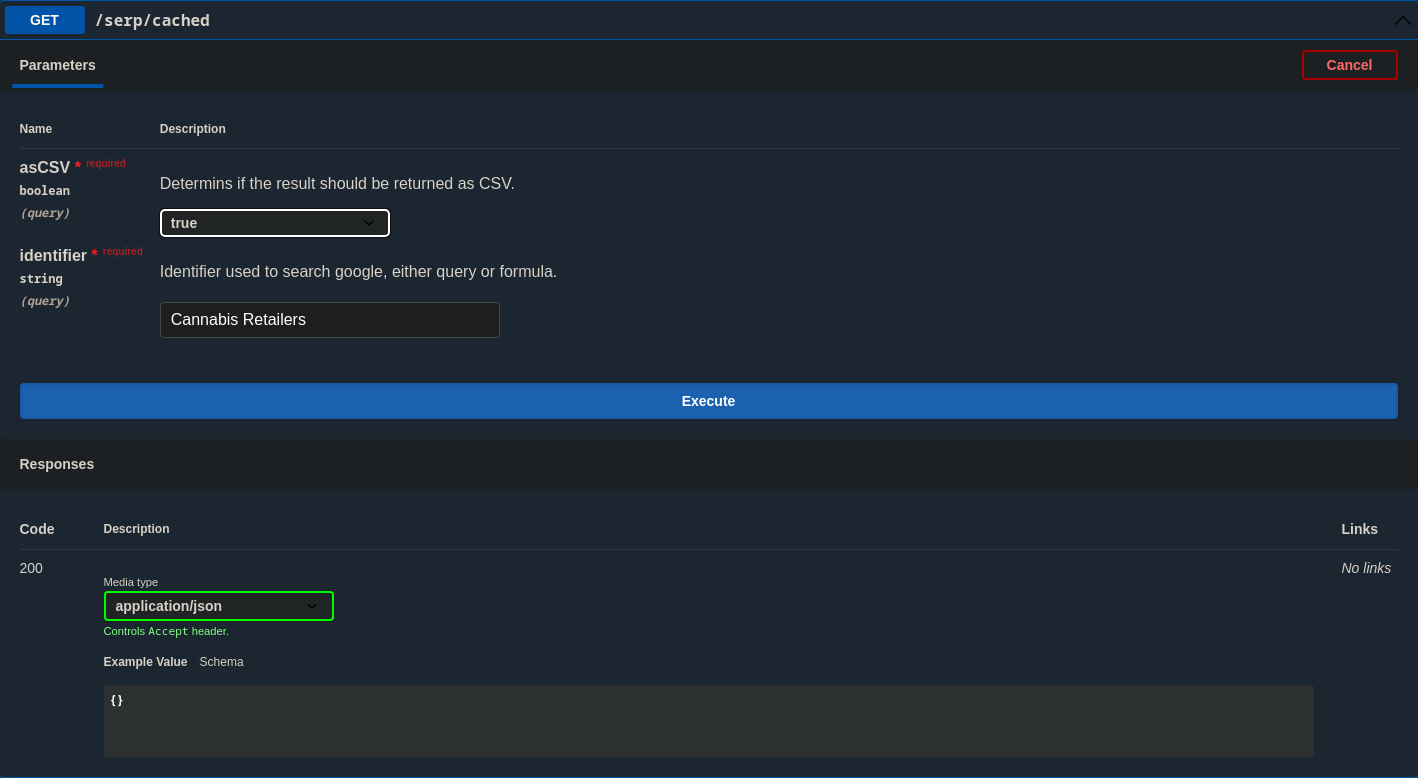Viewport: 1418px width, 778px height.
Task: Switch to the Schema tab
Action: click(x=221, y=662)
